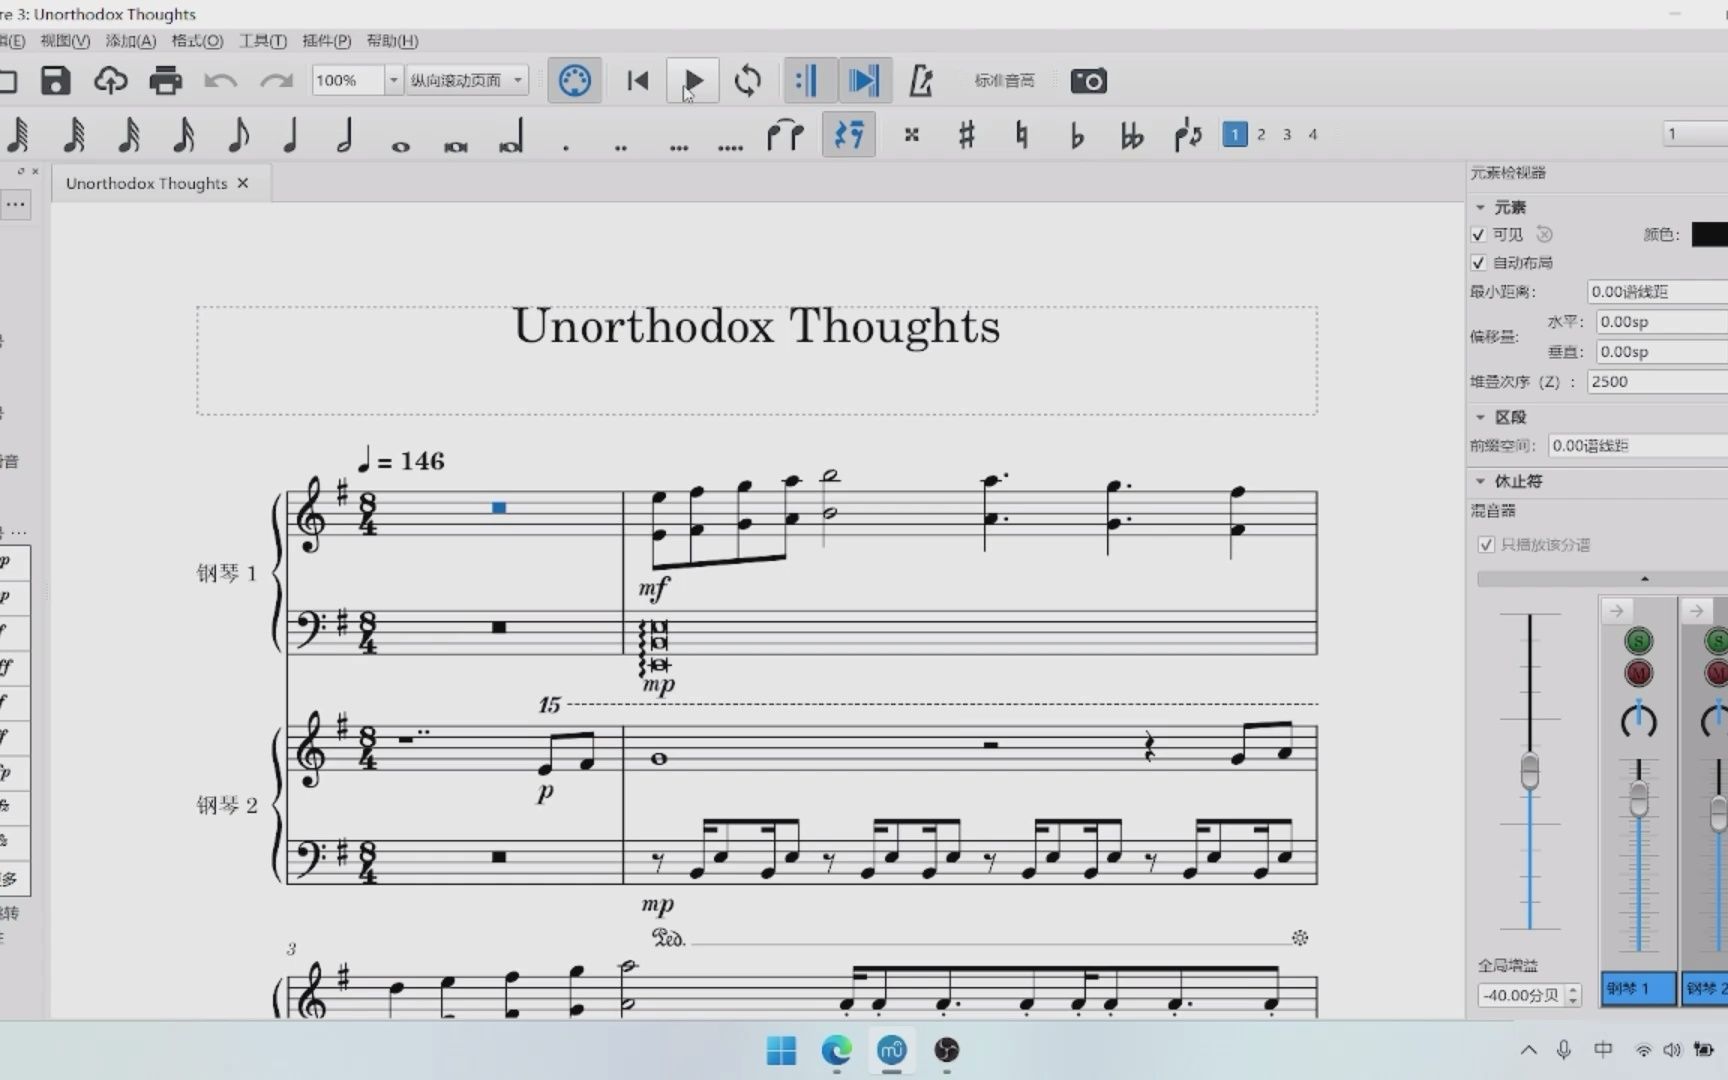The width and height of the screenshot is (1728, 1080).
Task: Click the master gain slider handle
Action: tap(1529, 771)
